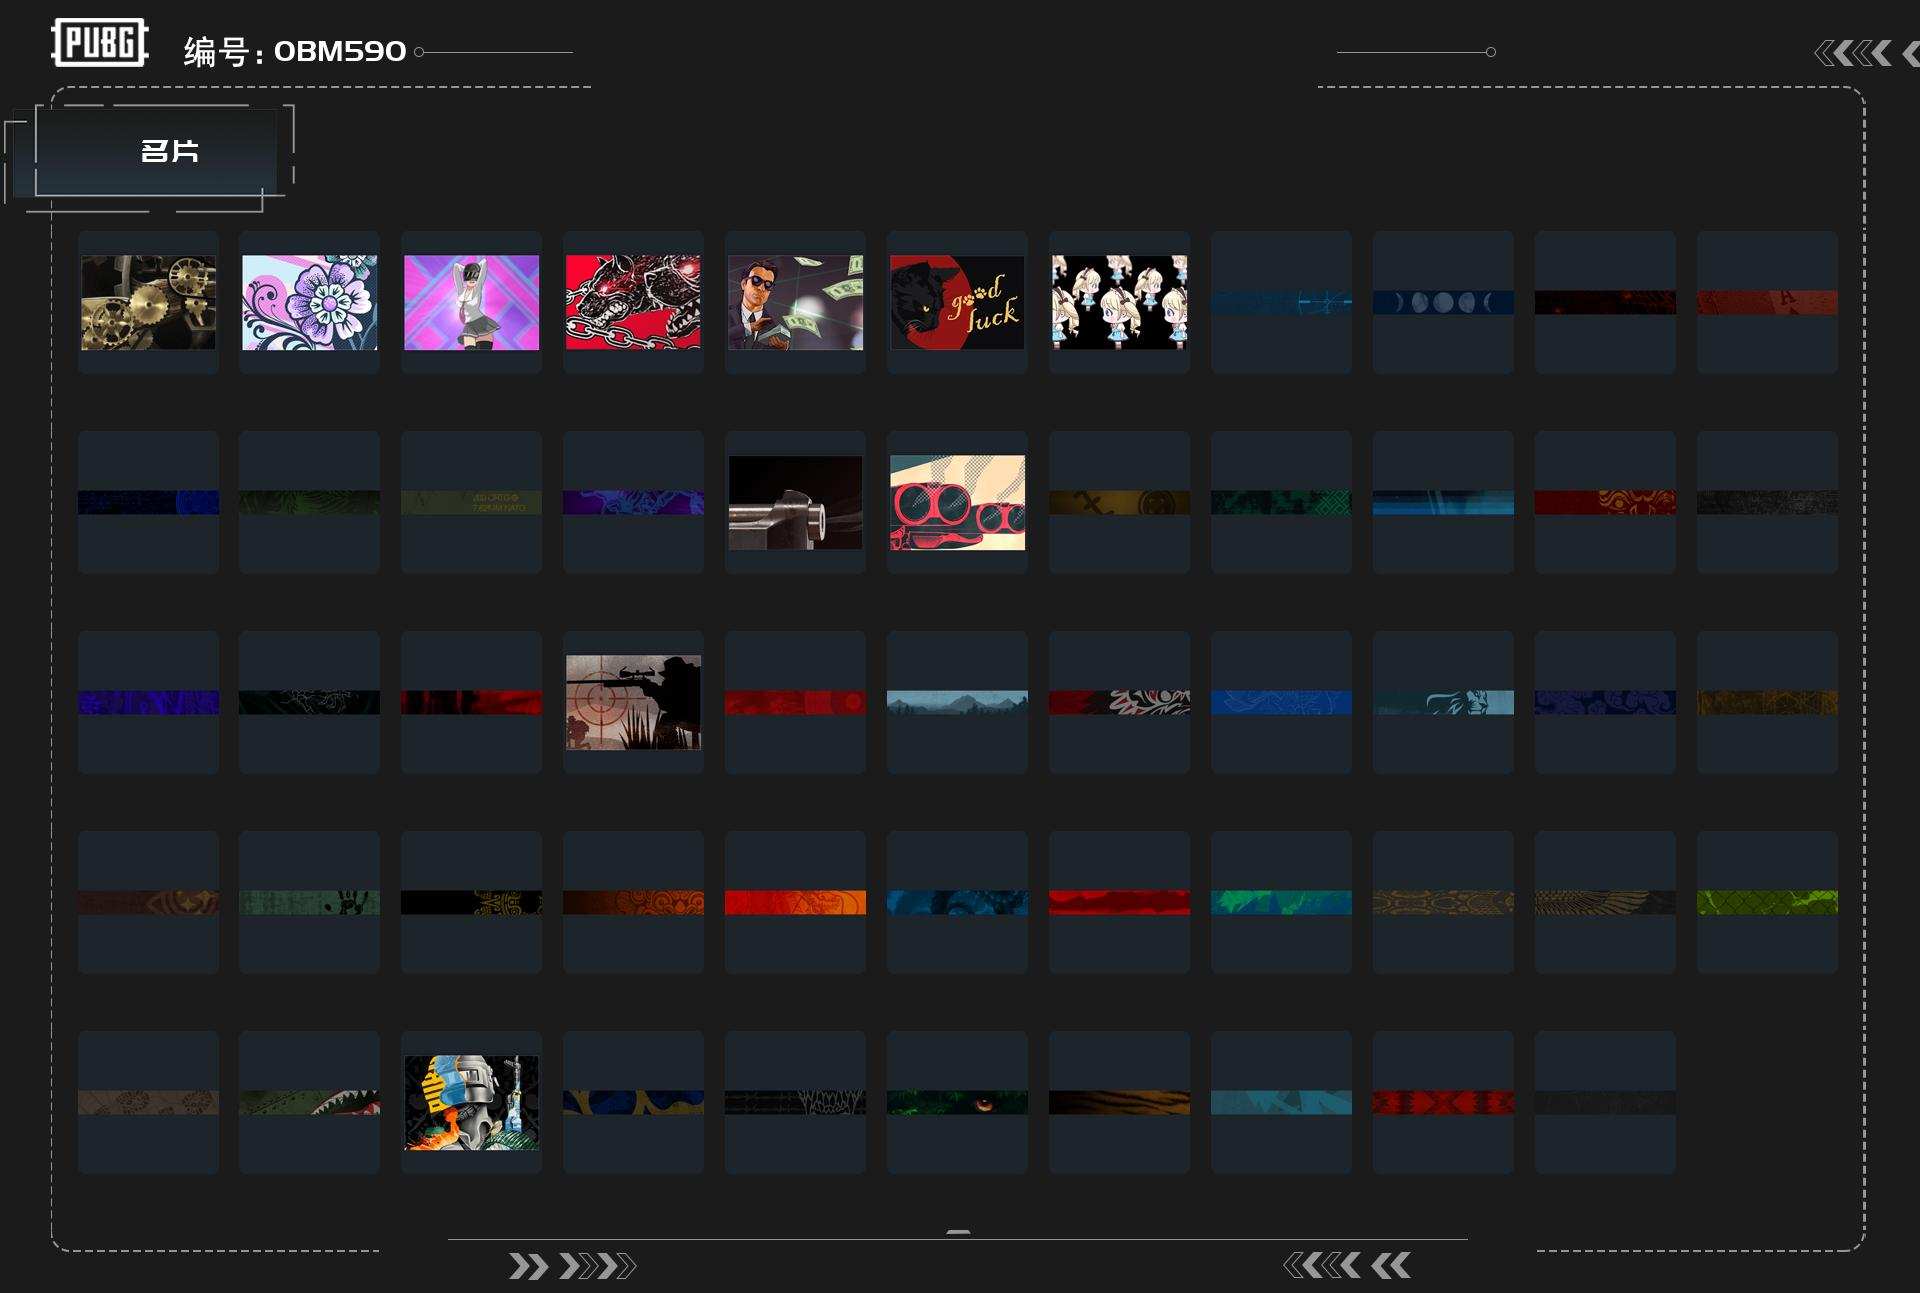The width and height of the screenshot is (1920, 1293).
Task: Pick the orange tiger stripe nameplate strip
Action: pos(1119,1102)
